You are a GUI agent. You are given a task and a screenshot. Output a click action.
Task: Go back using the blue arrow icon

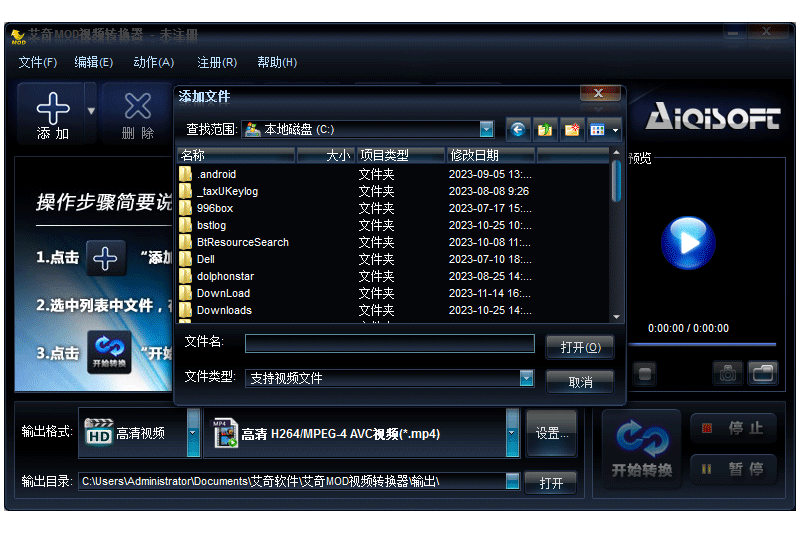[x=518, y=130]
